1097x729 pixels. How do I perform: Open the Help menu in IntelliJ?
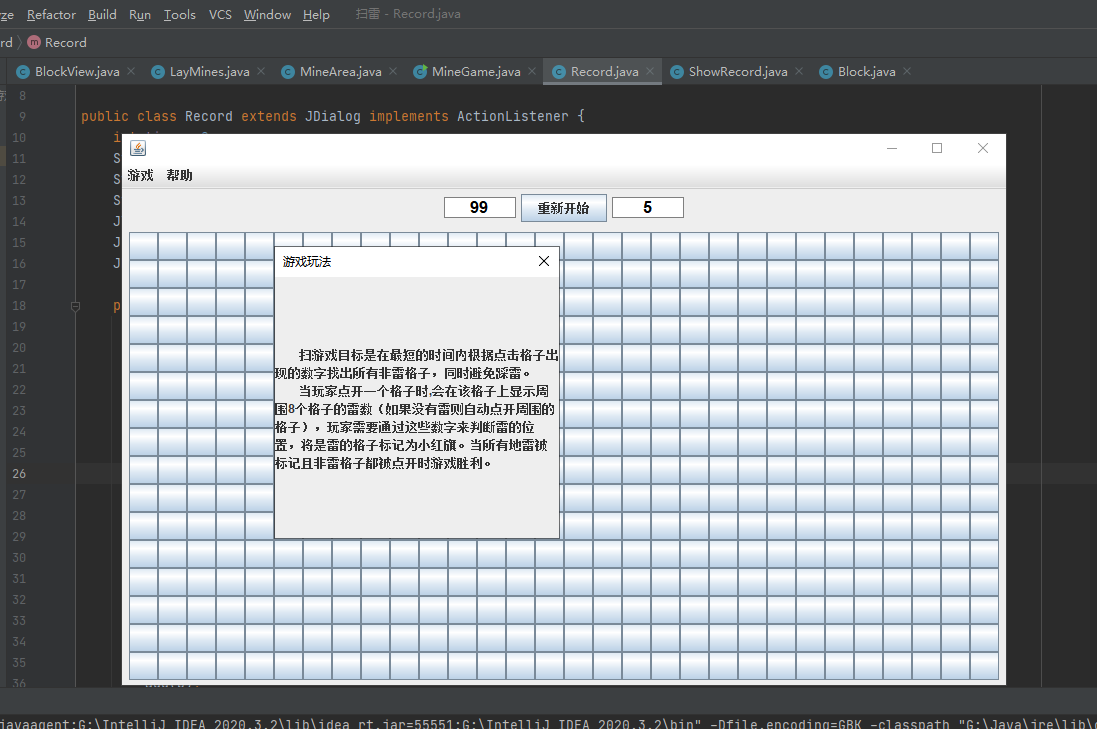(x=316, y=15)
